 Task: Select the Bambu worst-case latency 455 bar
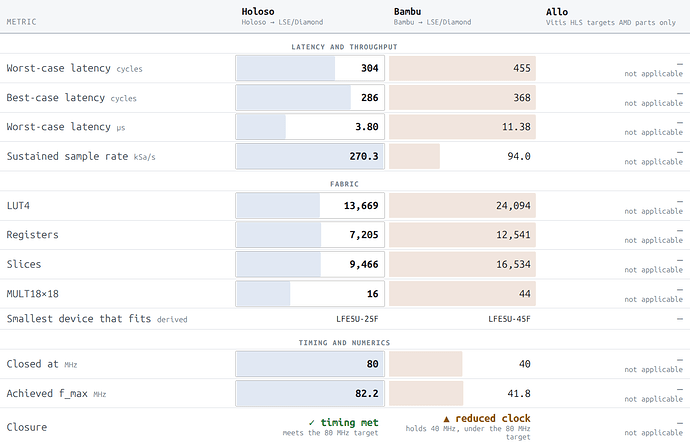(x=462, y=68)
